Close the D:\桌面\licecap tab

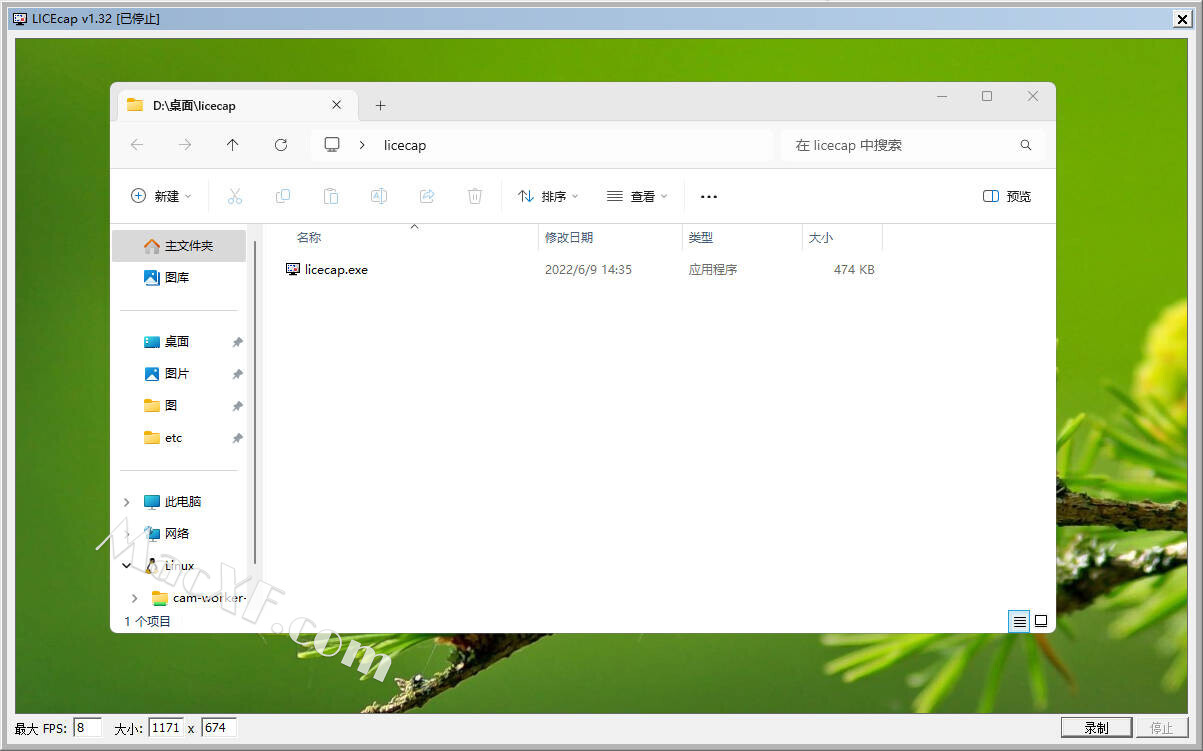336,105
